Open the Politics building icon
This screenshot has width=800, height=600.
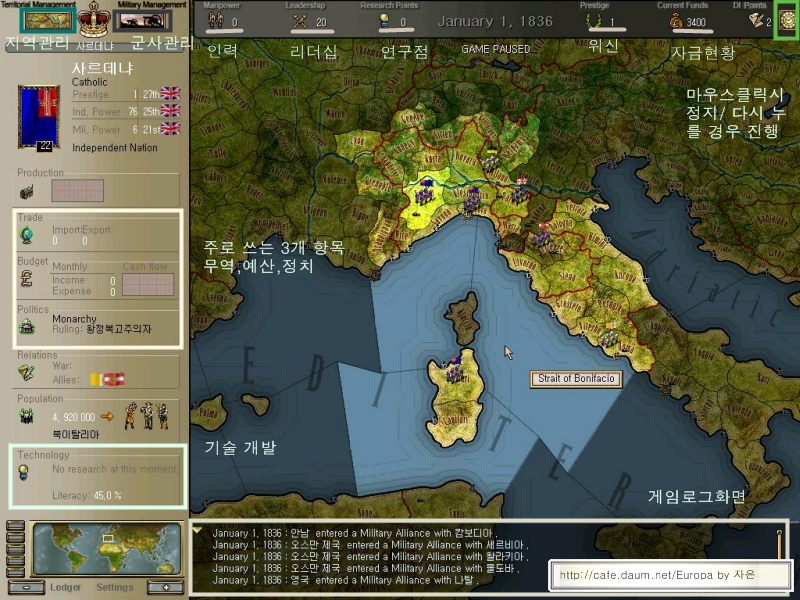27,327
